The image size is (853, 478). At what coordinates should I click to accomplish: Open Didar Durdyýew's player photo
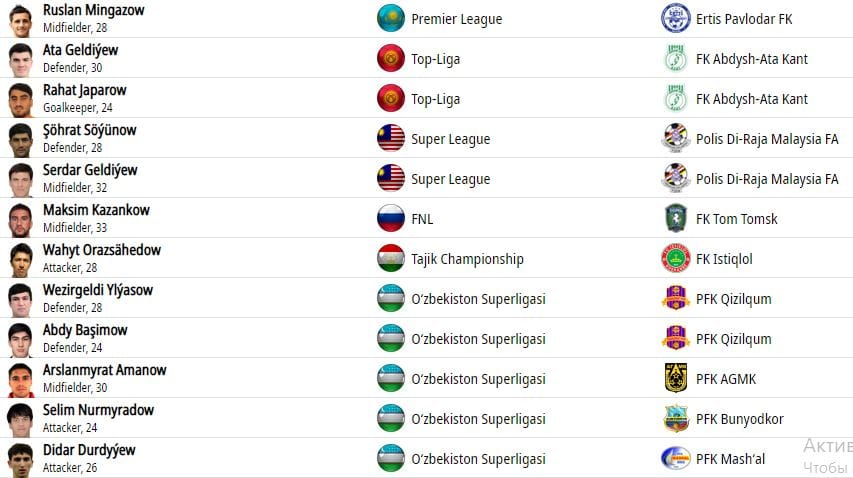[20, 459]
